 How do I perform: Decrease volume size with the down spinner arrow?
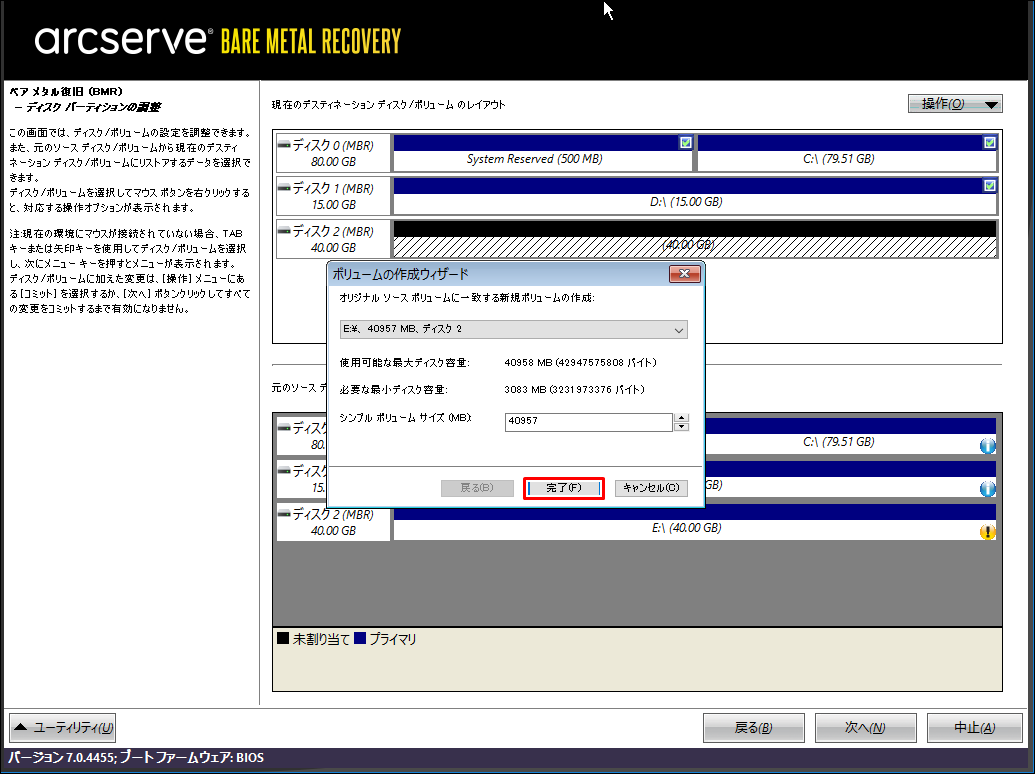point(681,427)
